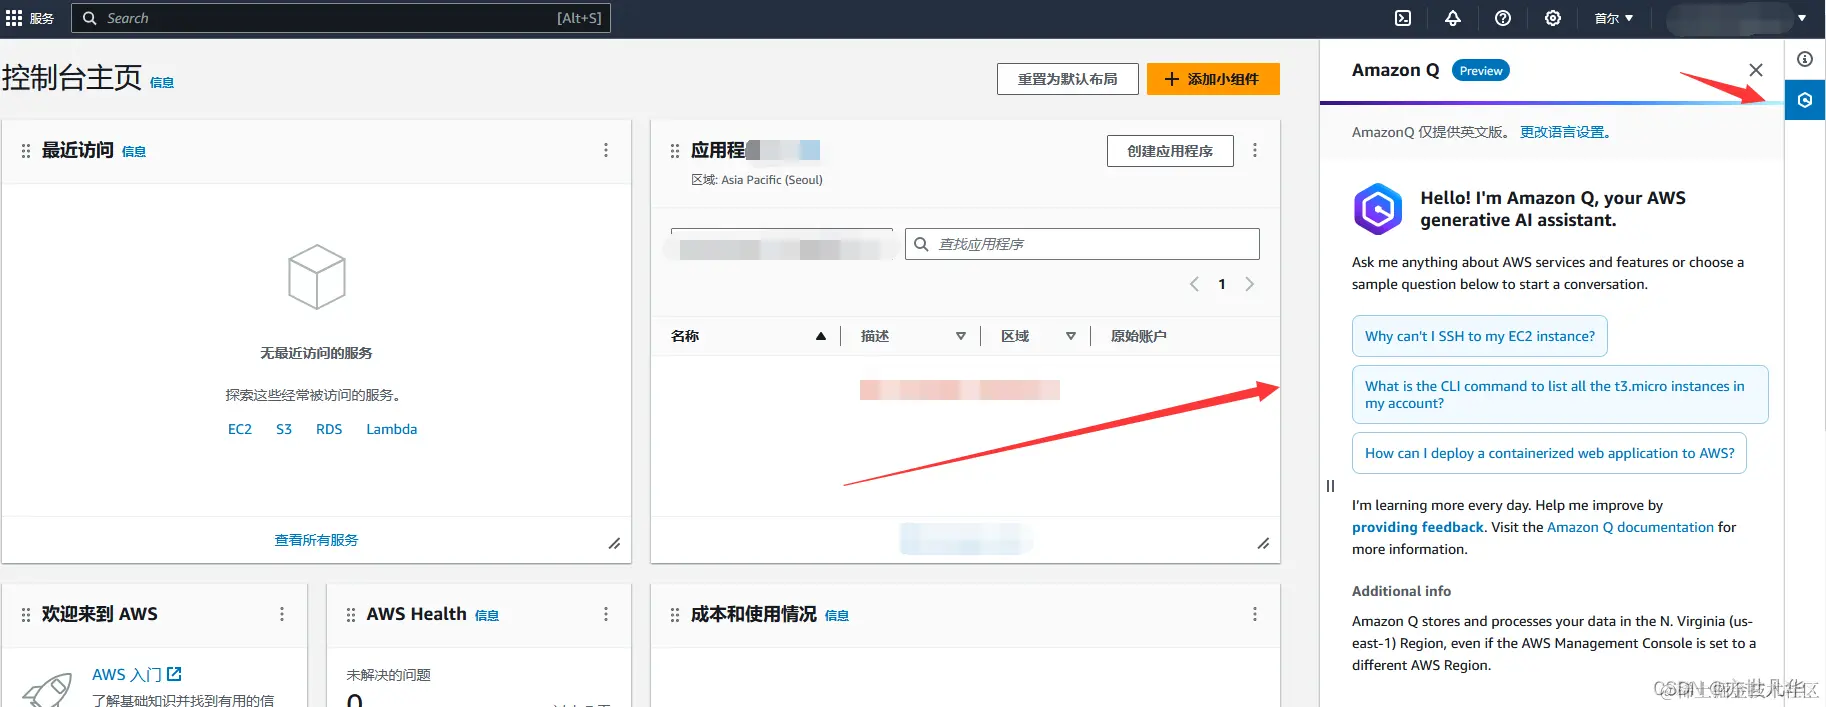Open the services grid menu icon
This screenshot has width=1826, height=707.
point(14,18)
